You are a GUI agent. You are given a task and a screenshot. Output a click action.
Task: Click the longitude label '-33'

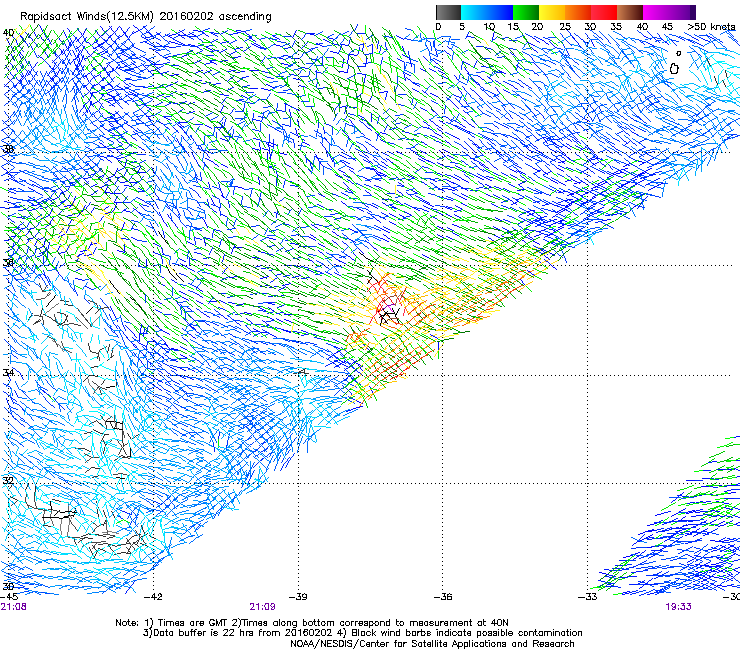(588, 596)
